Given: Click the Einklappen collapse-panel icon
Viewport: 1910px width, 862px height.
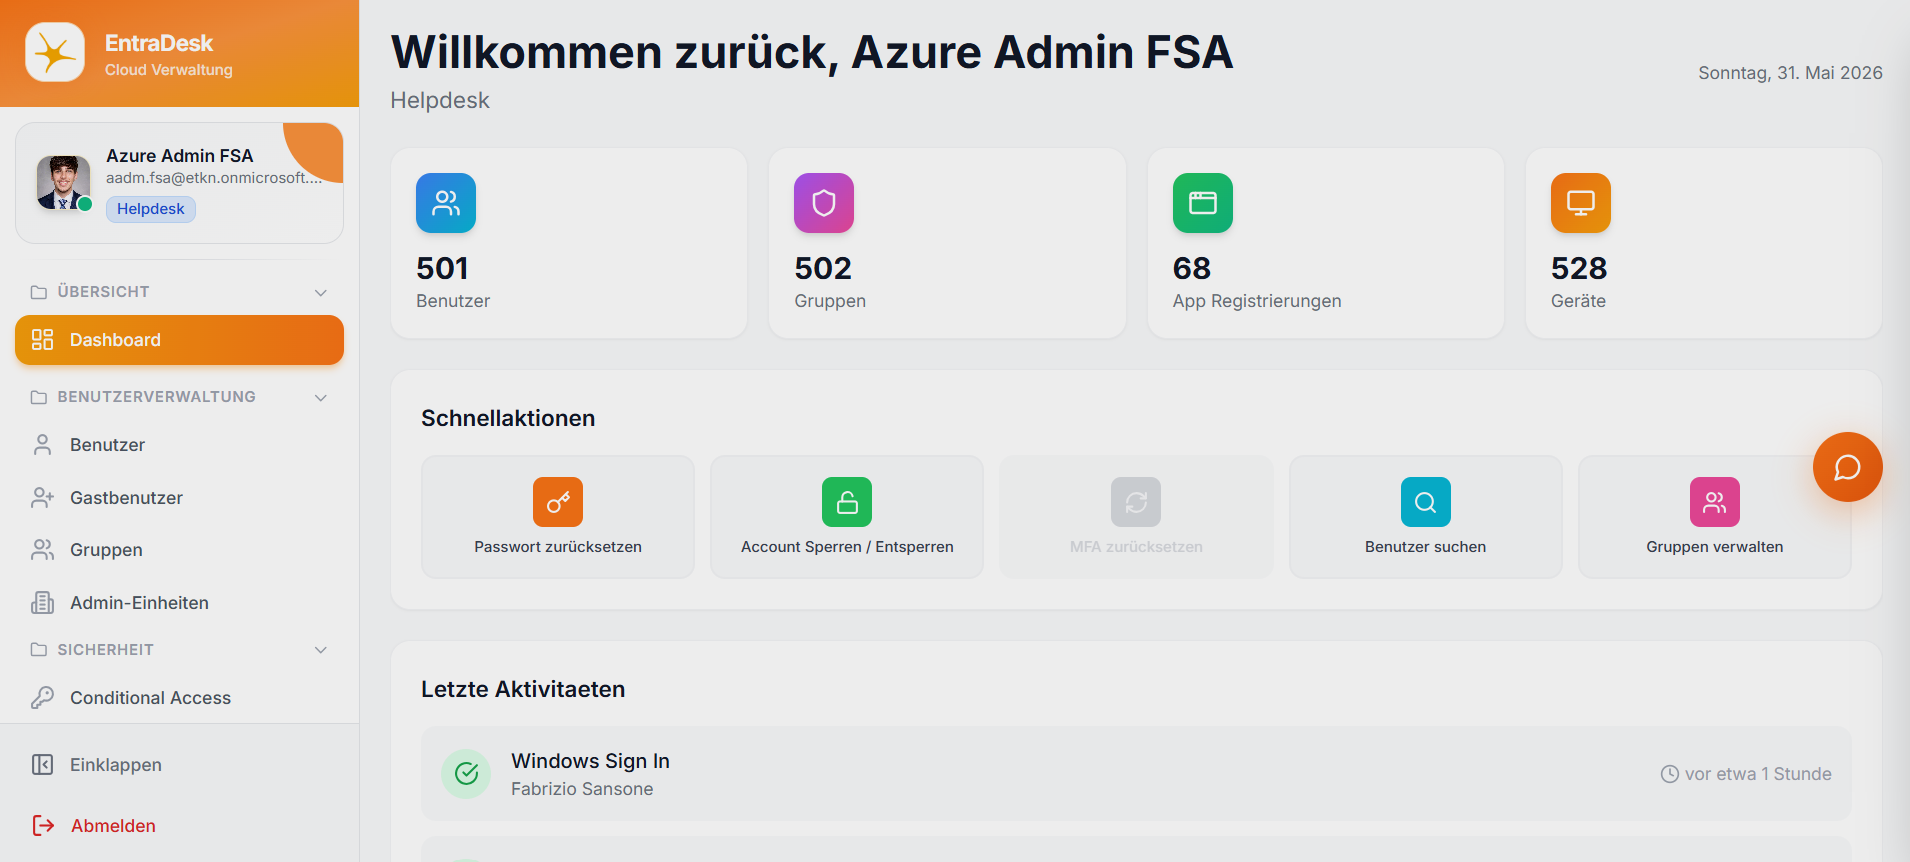Looking at the screenshot, I should point(42,765).
